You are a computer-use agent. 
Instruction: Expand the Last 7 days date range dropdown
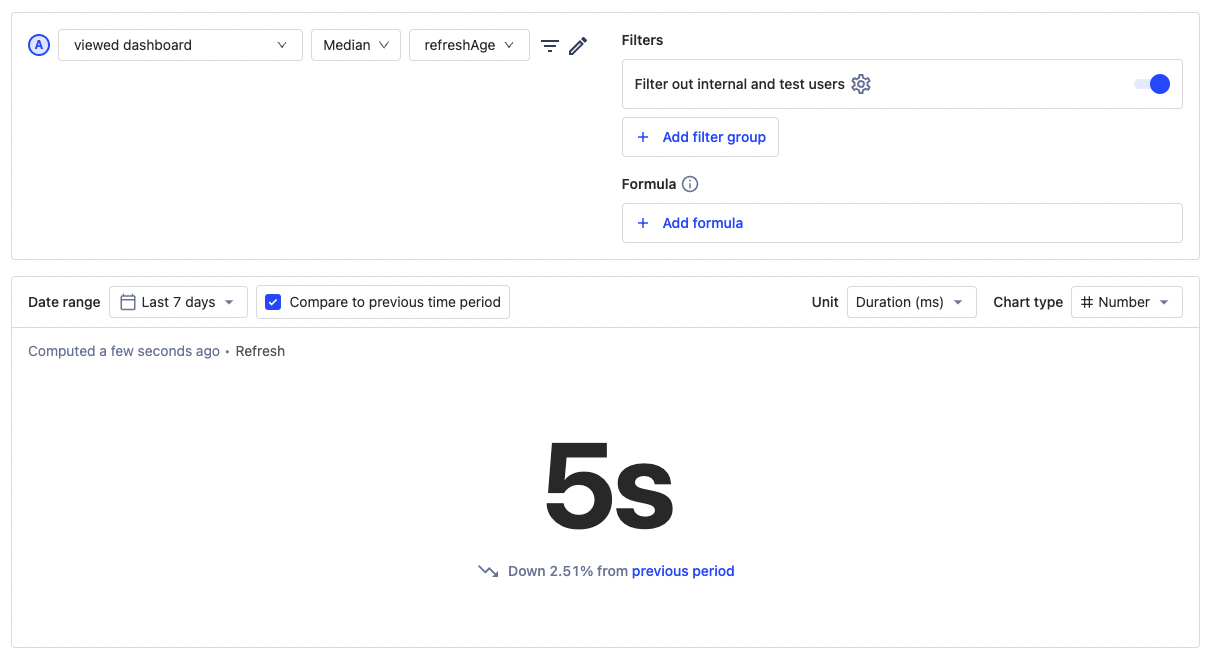[178, 301]
